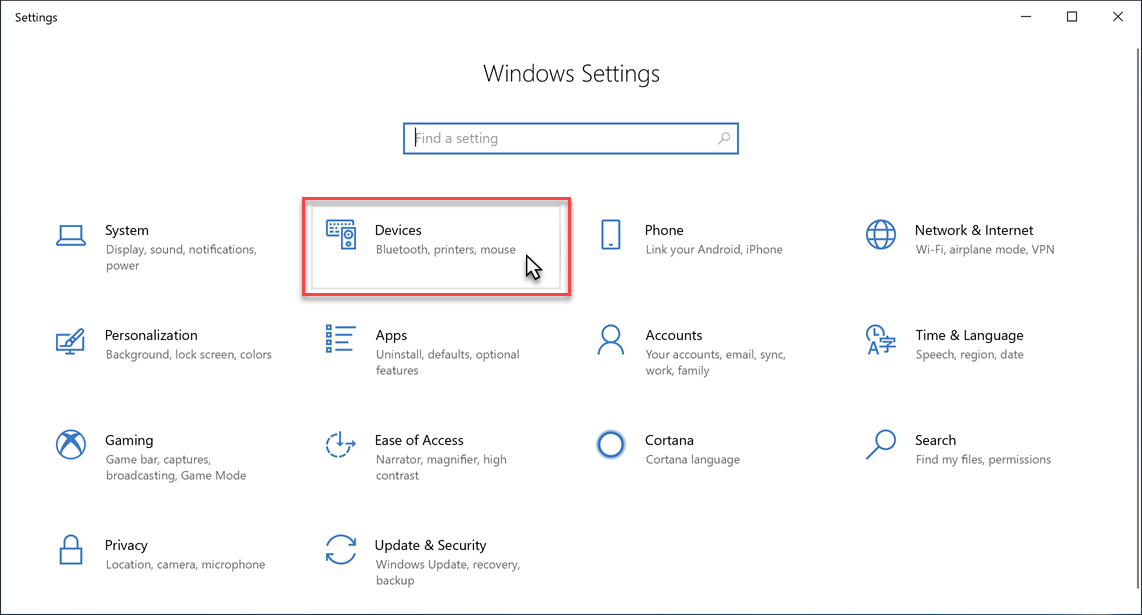Open the Gaming Xbox icon
Viewport: 1142px width, 615px height.
[71, 444]
